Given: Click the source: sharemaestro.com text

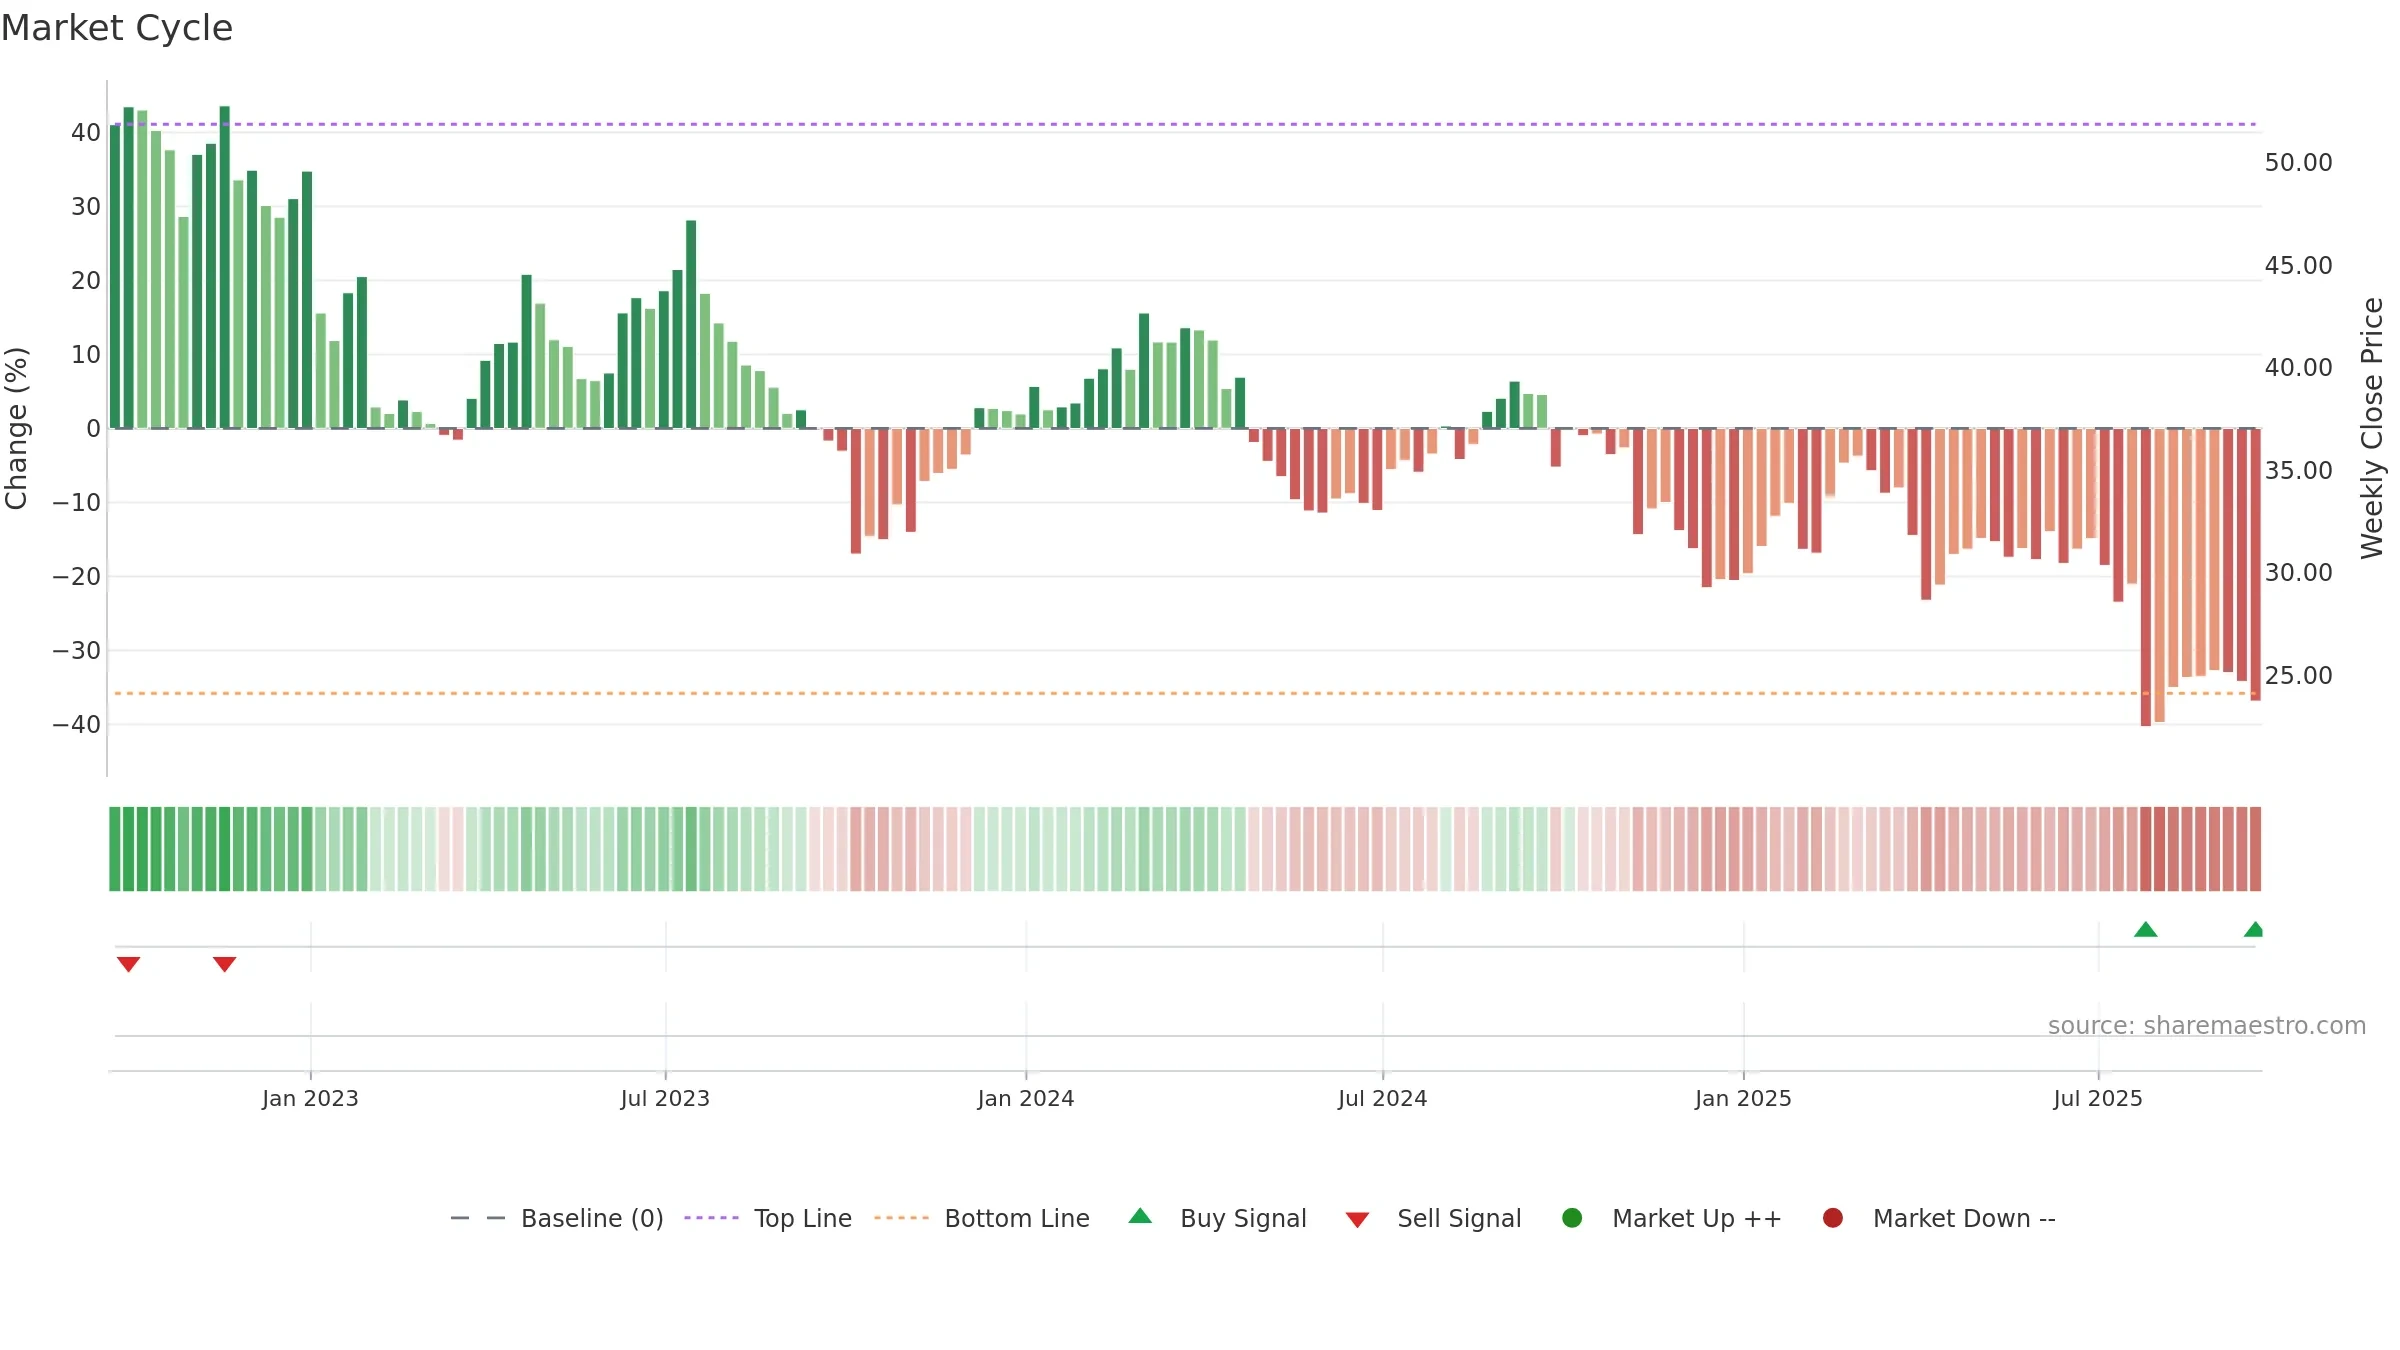Looking at the screenshot, I should click(2207, 1026).
